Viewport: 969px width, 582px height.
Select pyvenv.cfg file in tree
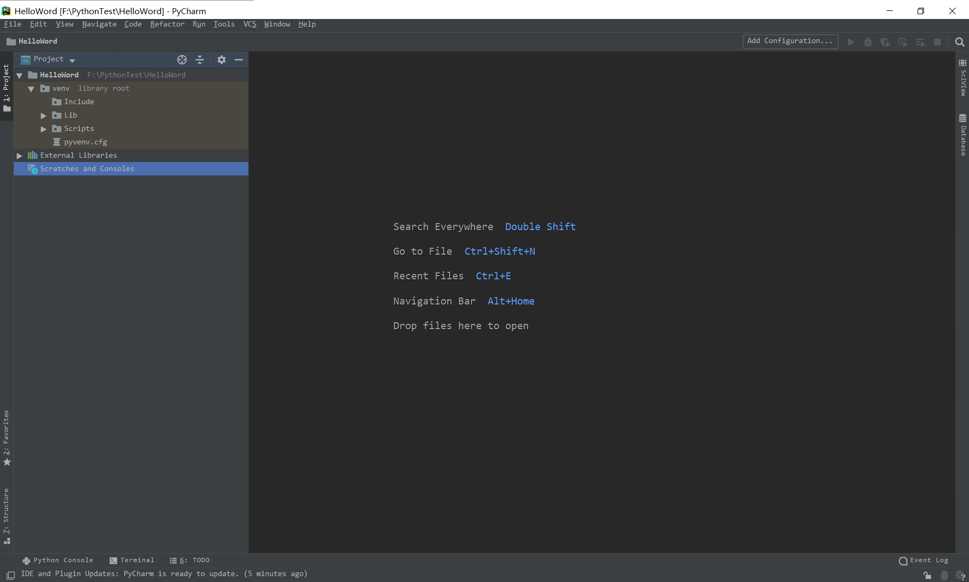(131, 141)
